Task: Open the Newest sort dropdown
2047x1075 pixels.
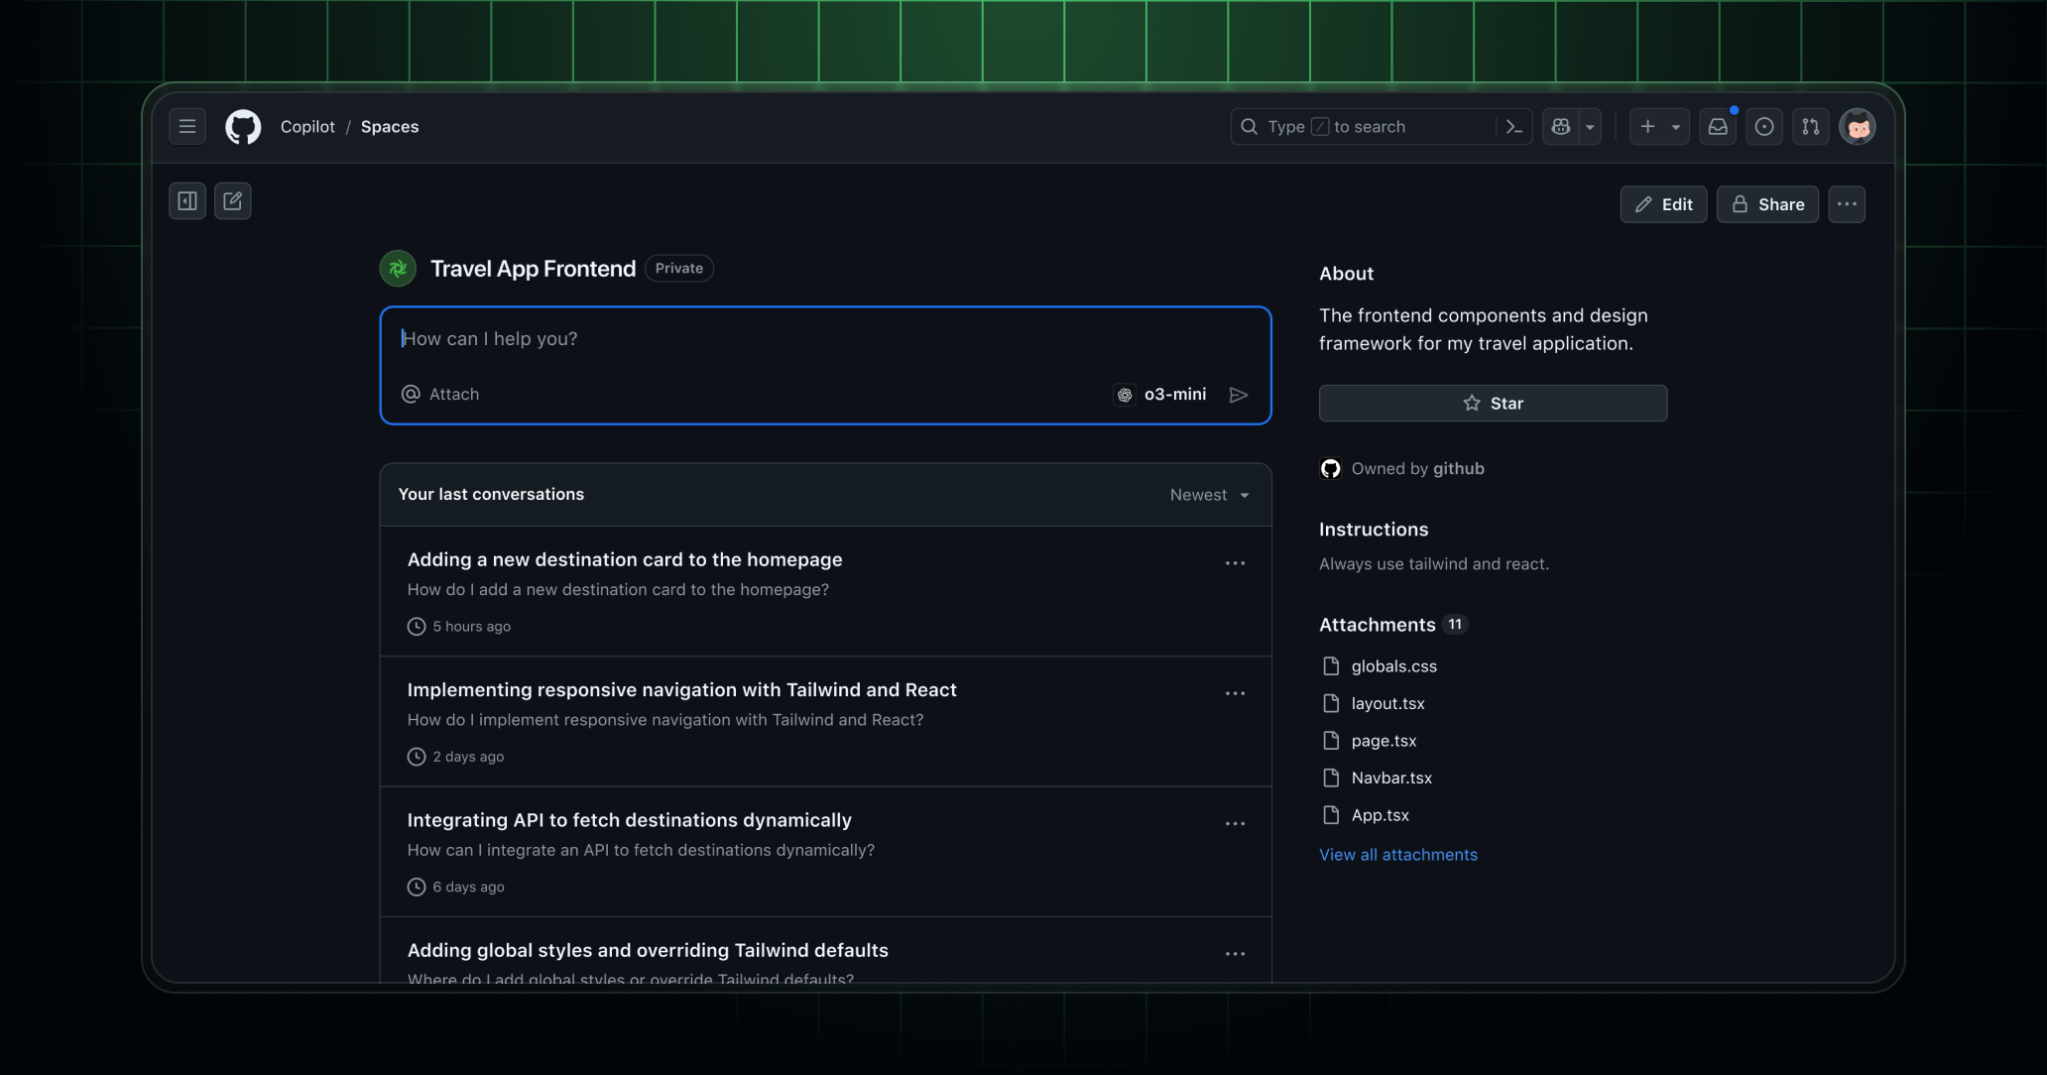Action: 1207,494
